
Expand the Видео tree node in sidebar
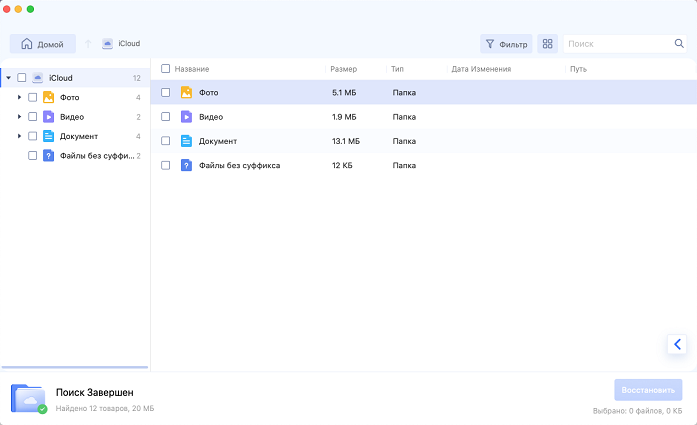tap(19, 117)
